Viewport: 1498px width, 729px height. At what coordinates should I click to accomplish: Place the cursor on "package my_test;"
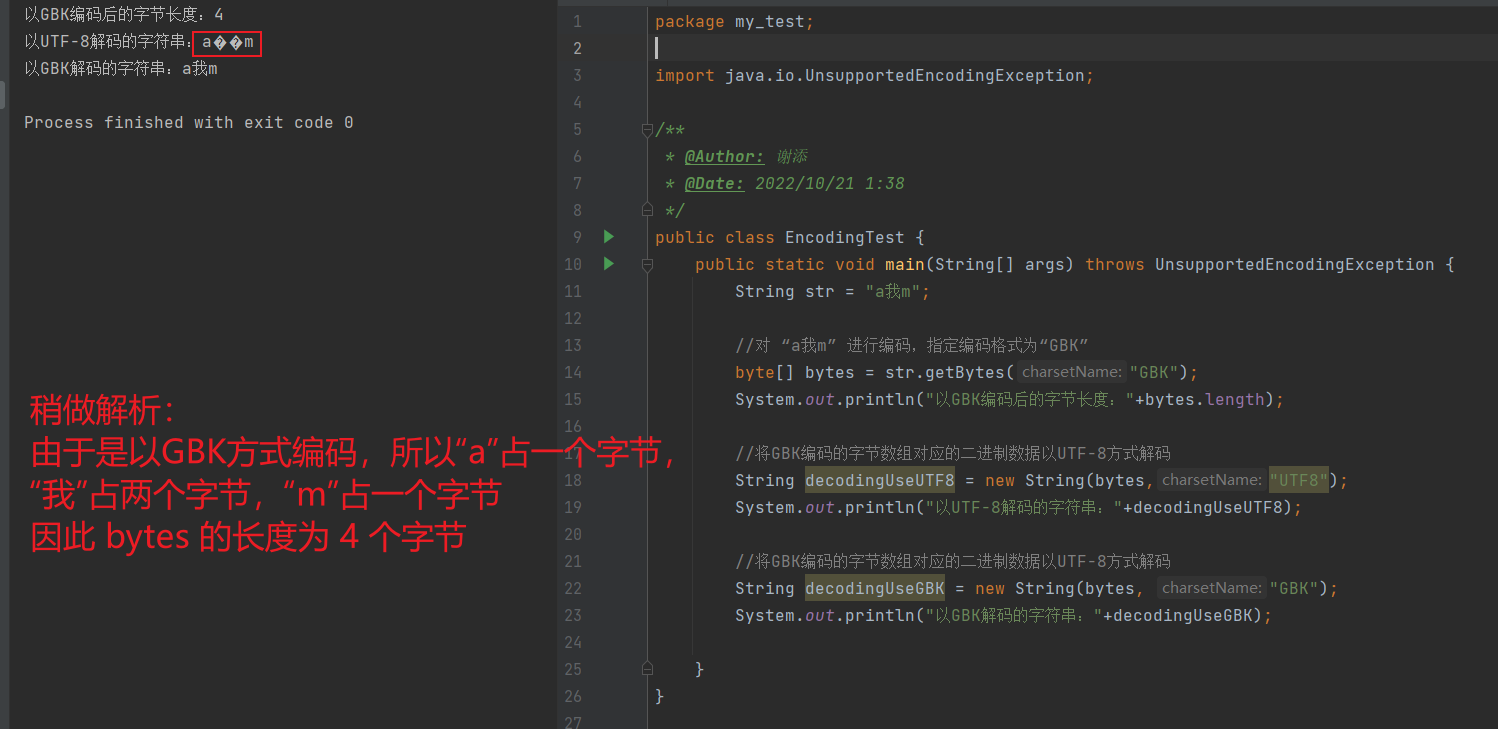735,21
